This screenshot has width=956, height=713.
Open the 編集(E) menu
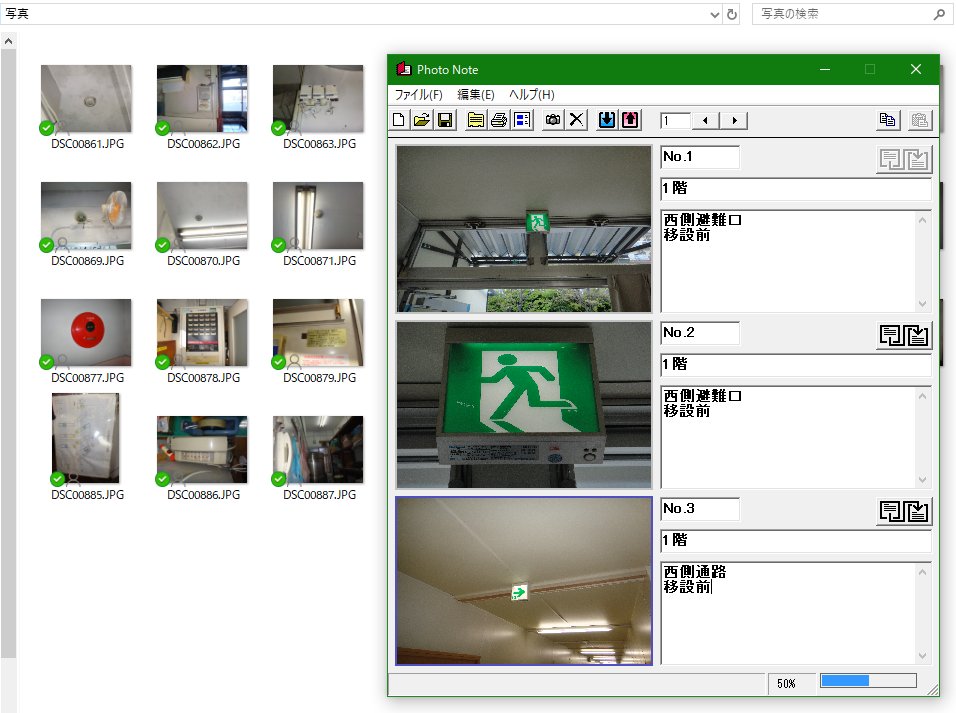(476, 95)
